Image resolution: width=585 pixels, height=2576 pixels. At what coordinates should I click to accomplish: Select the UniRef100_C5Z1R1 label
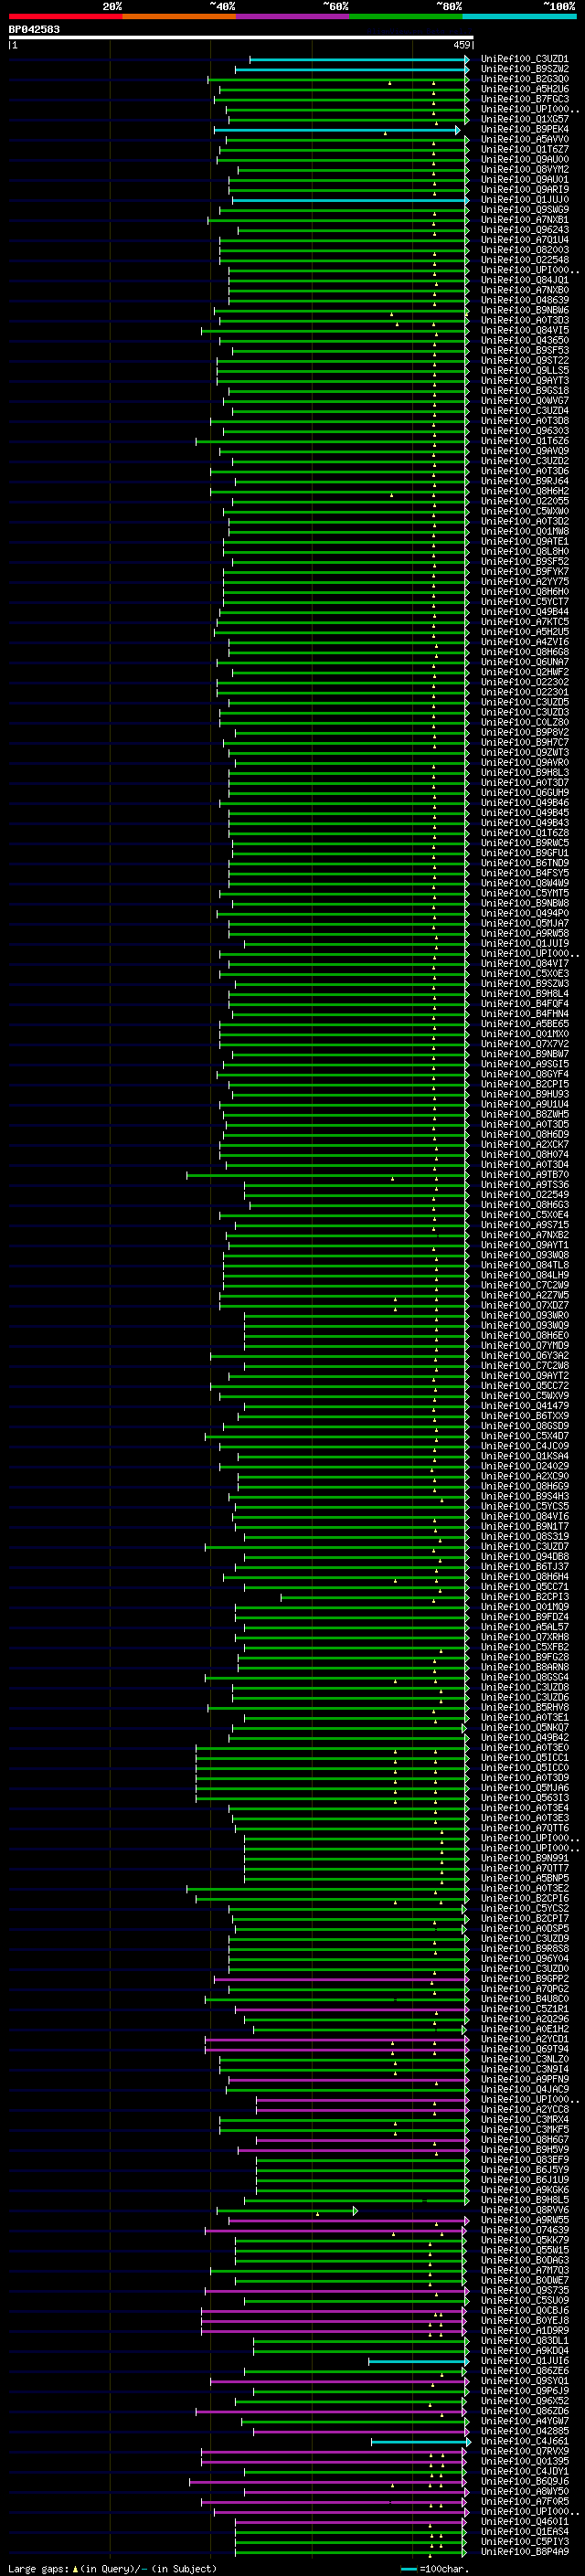525,2008
